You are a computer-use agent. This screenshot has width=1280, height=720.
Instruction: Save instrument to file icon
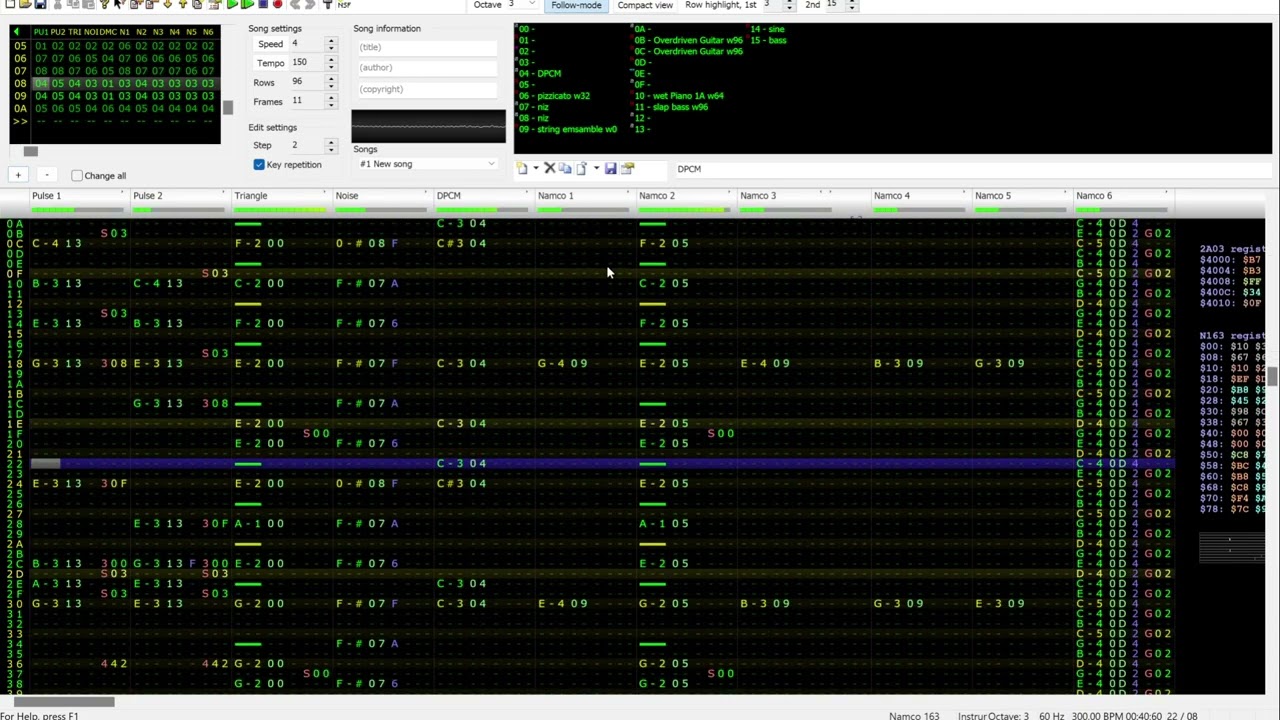click(x=610, y=168)
